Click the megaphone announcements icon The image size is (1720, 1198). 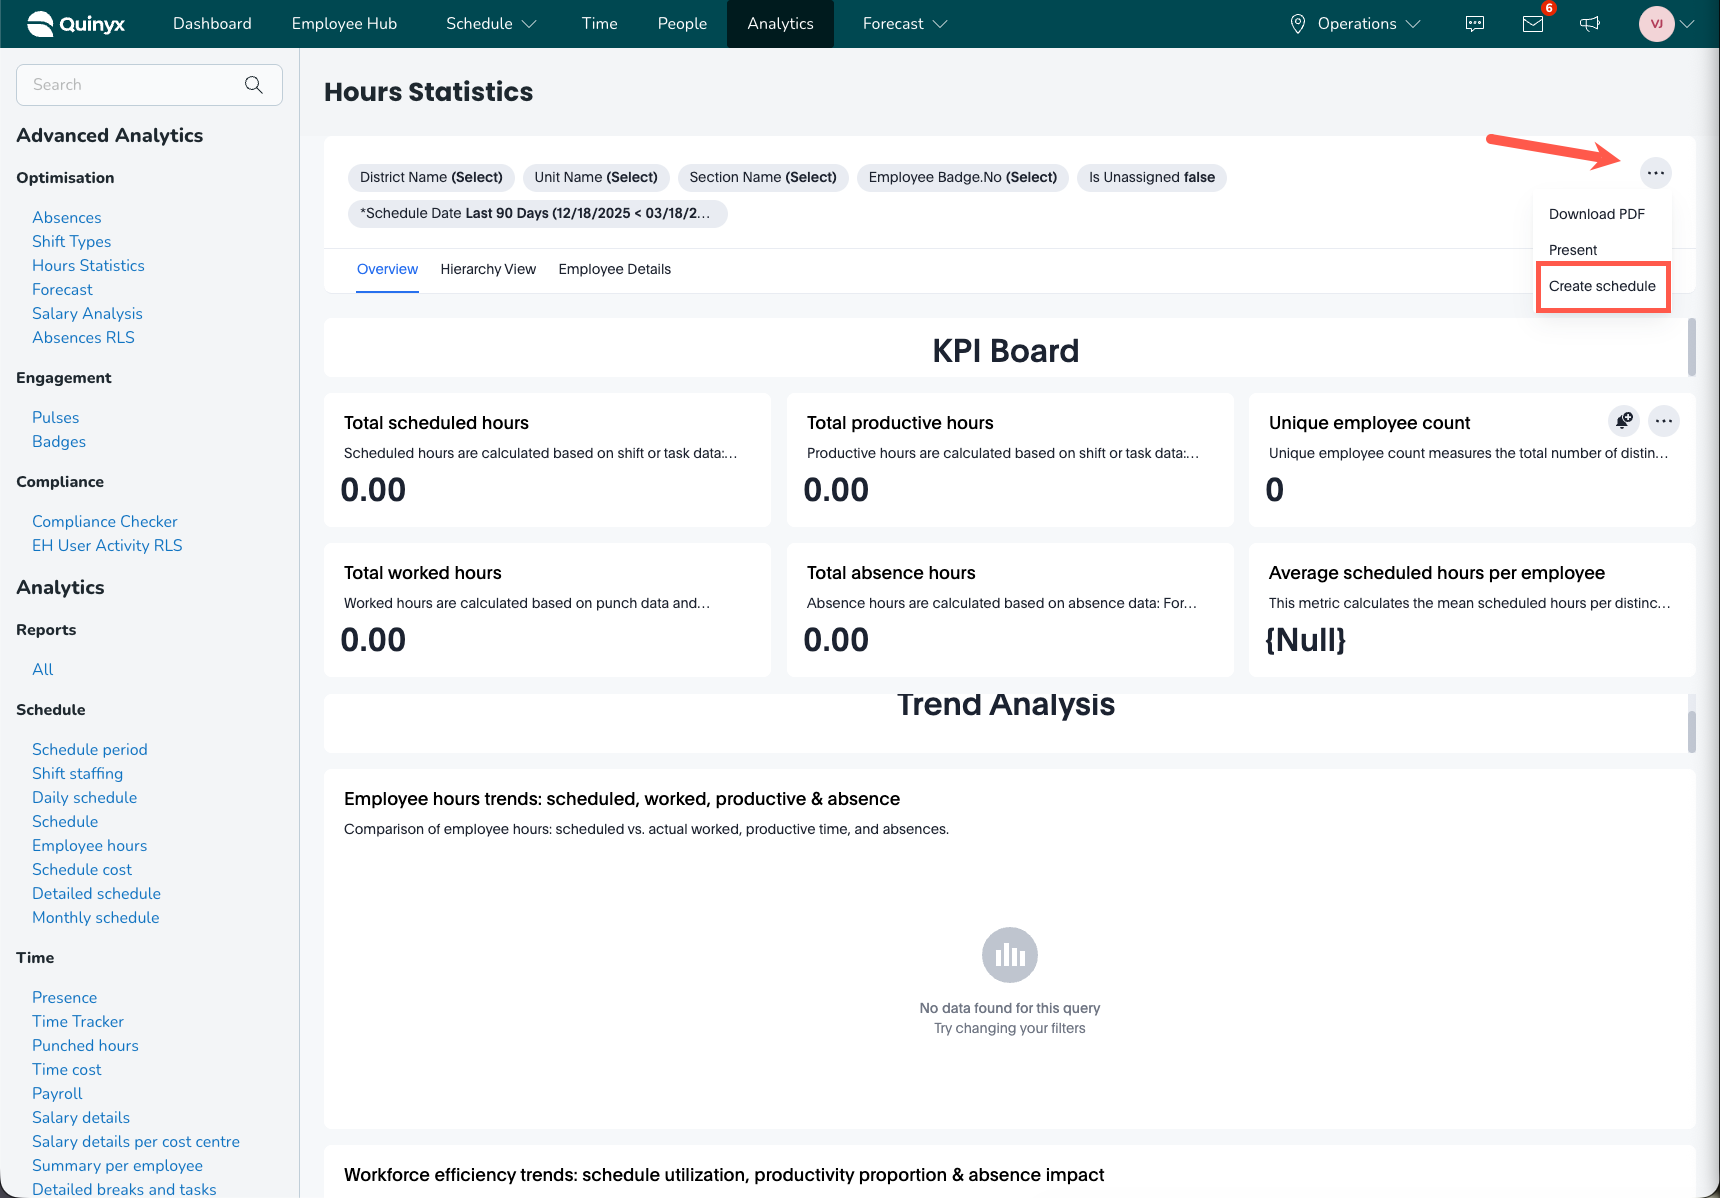[x=1590, y=24]
